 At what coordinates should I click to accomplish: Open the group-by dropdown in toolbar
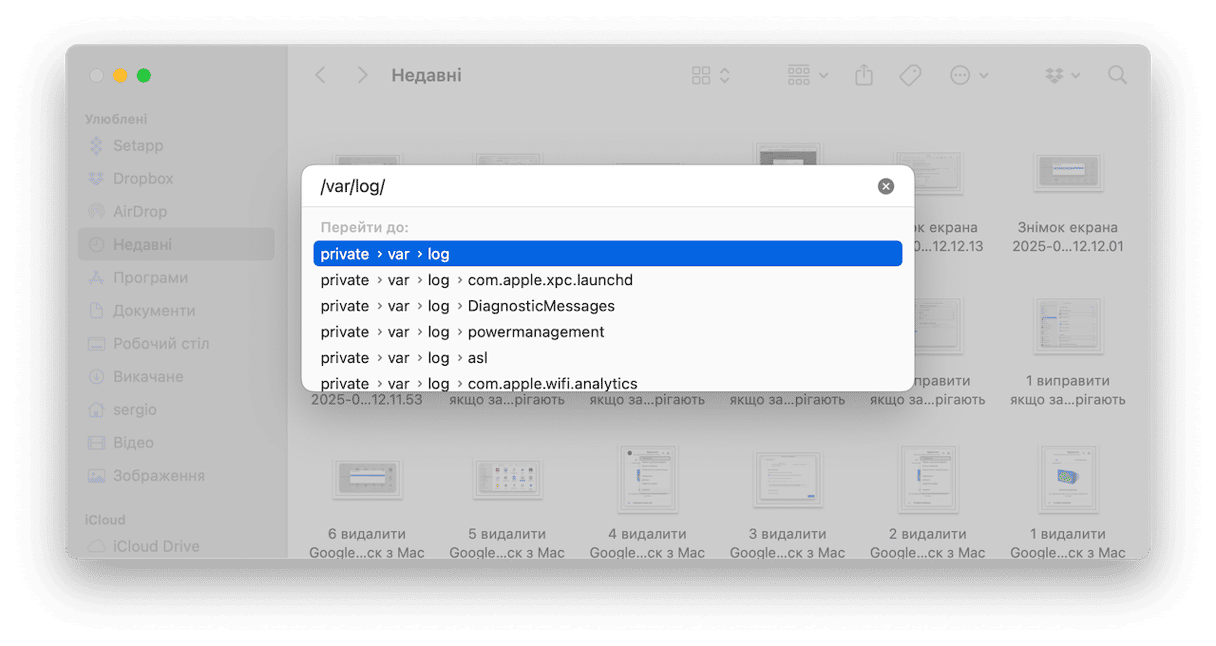pos(808,75)
